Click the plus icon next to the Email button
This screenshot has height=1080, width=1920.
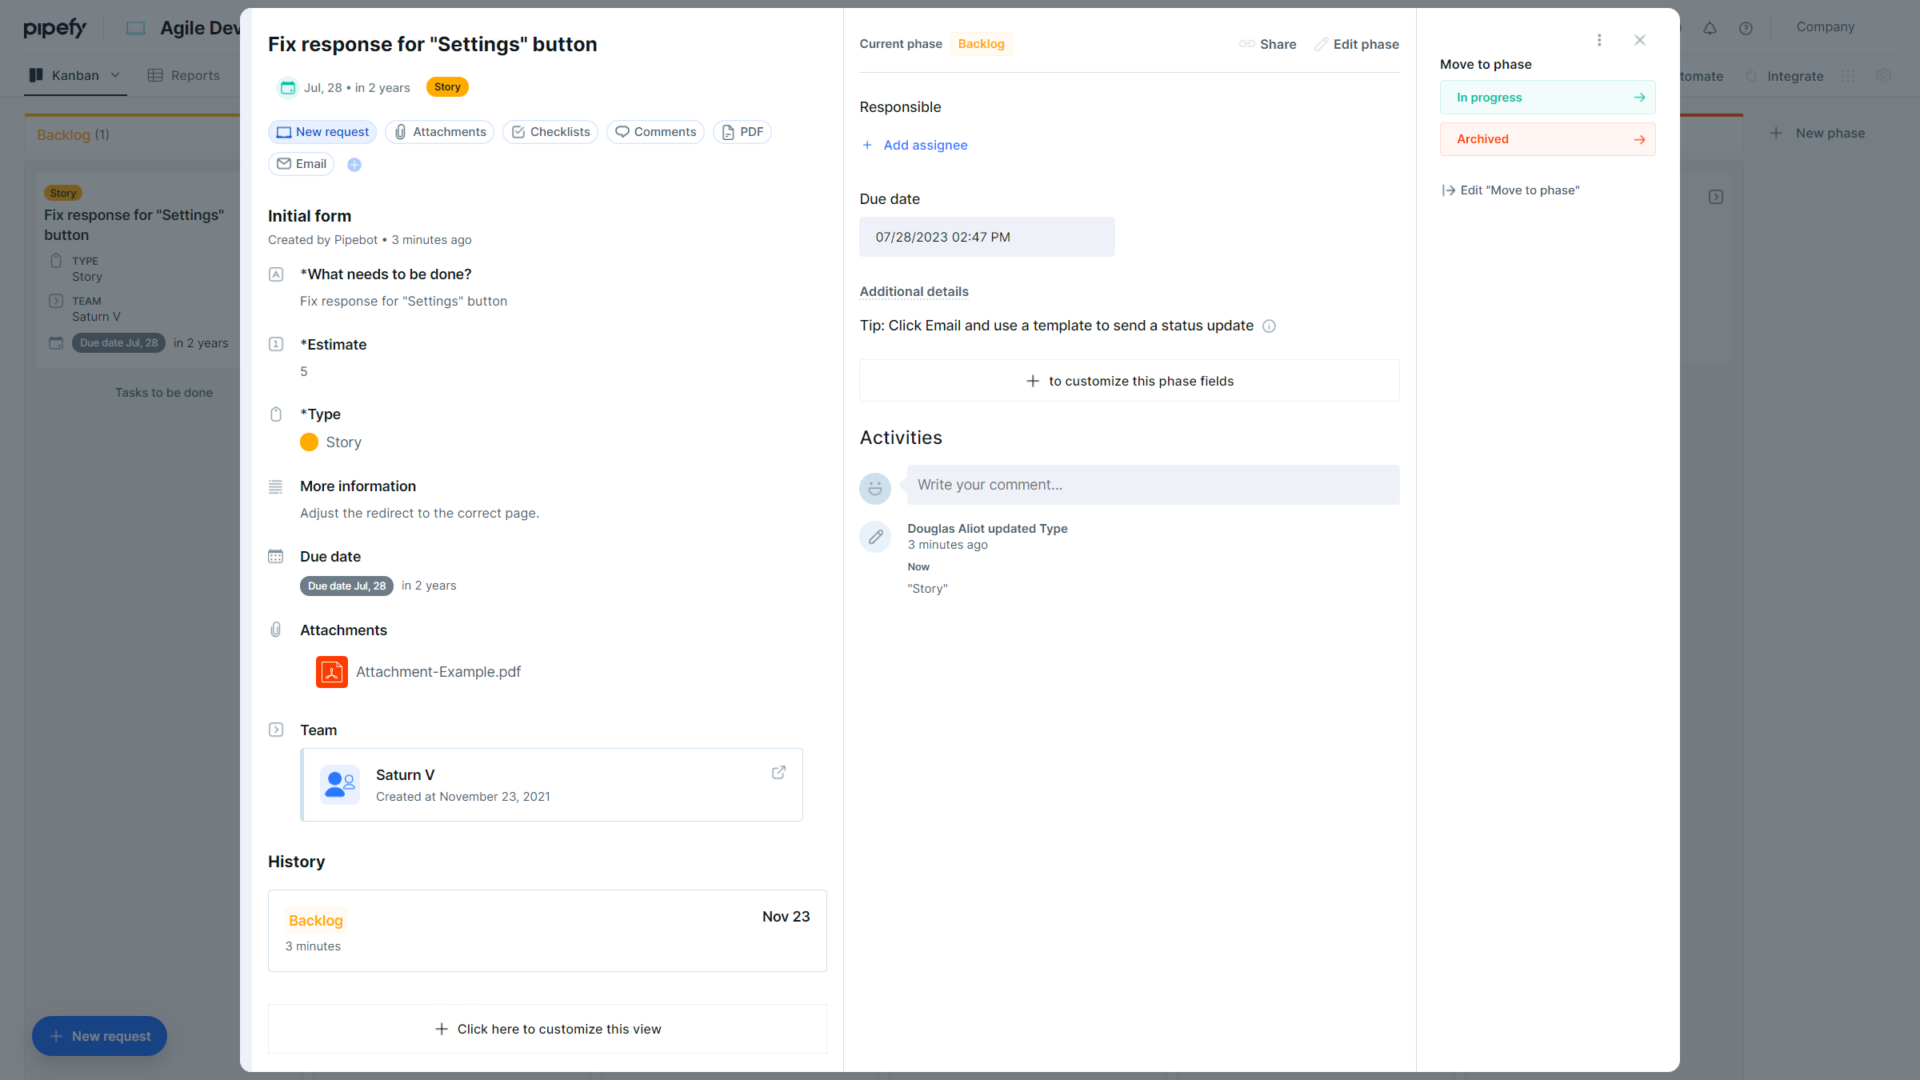coord(354,164)
